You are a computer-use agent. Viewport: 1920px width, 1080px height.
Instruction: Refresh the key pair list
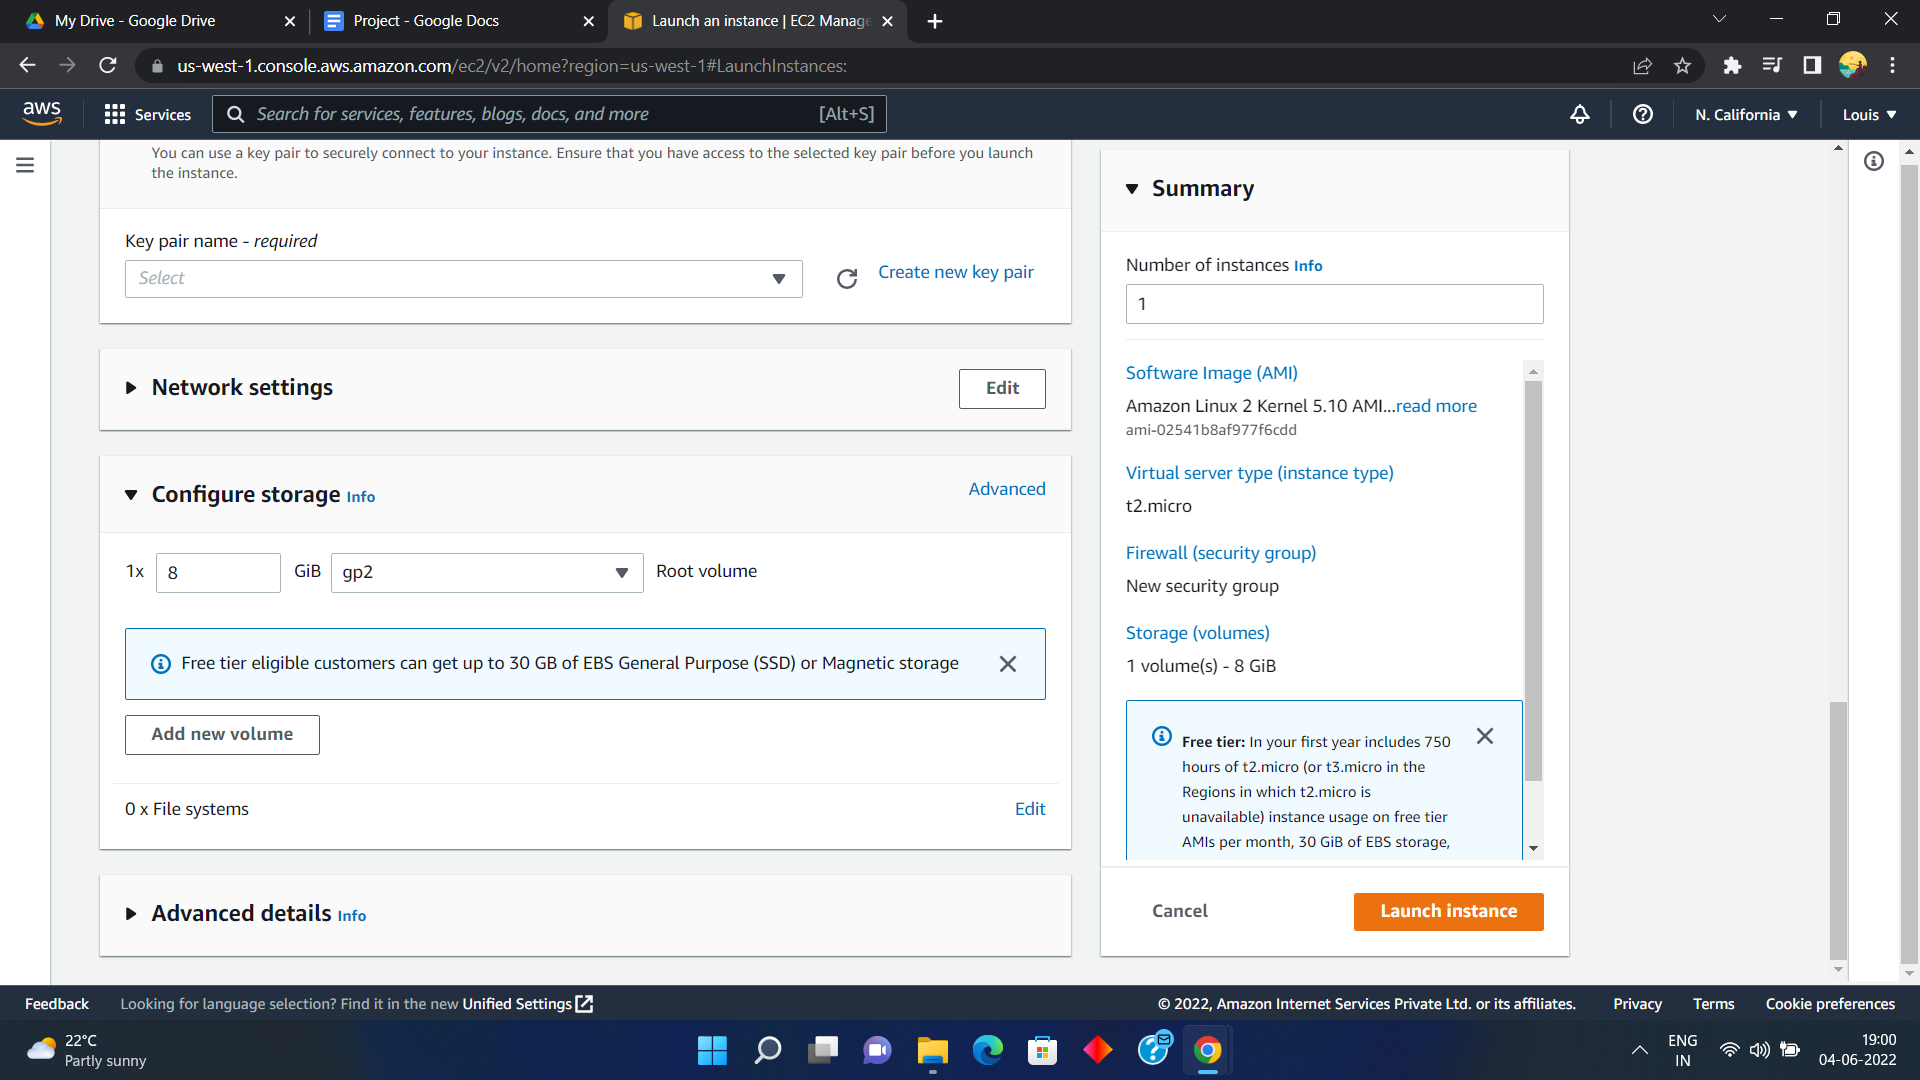(847, 279)
